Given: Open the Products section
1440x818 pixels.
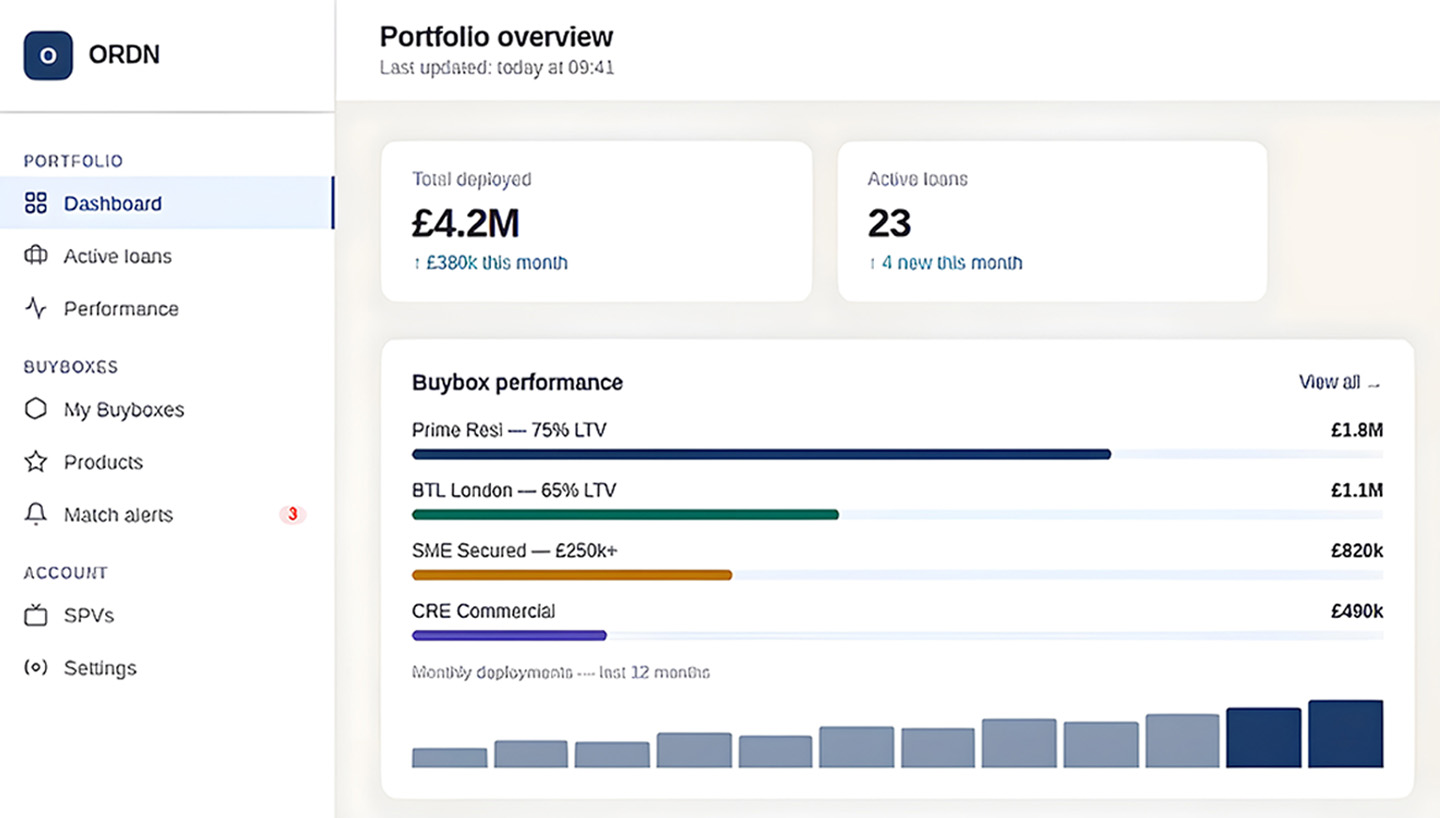Looking at the screenshot, I should (x=167, y=462).
